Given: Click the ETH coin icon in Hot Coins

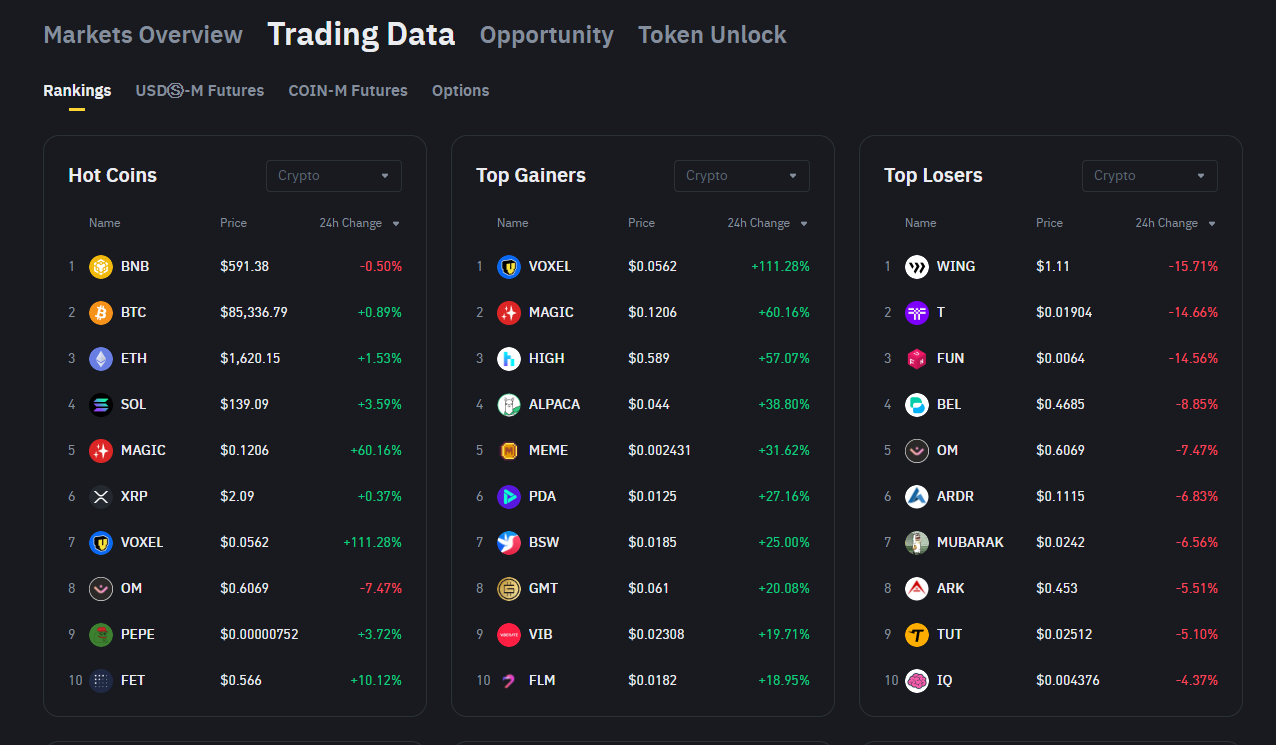Looking at the screenshot, I should 101,358.
